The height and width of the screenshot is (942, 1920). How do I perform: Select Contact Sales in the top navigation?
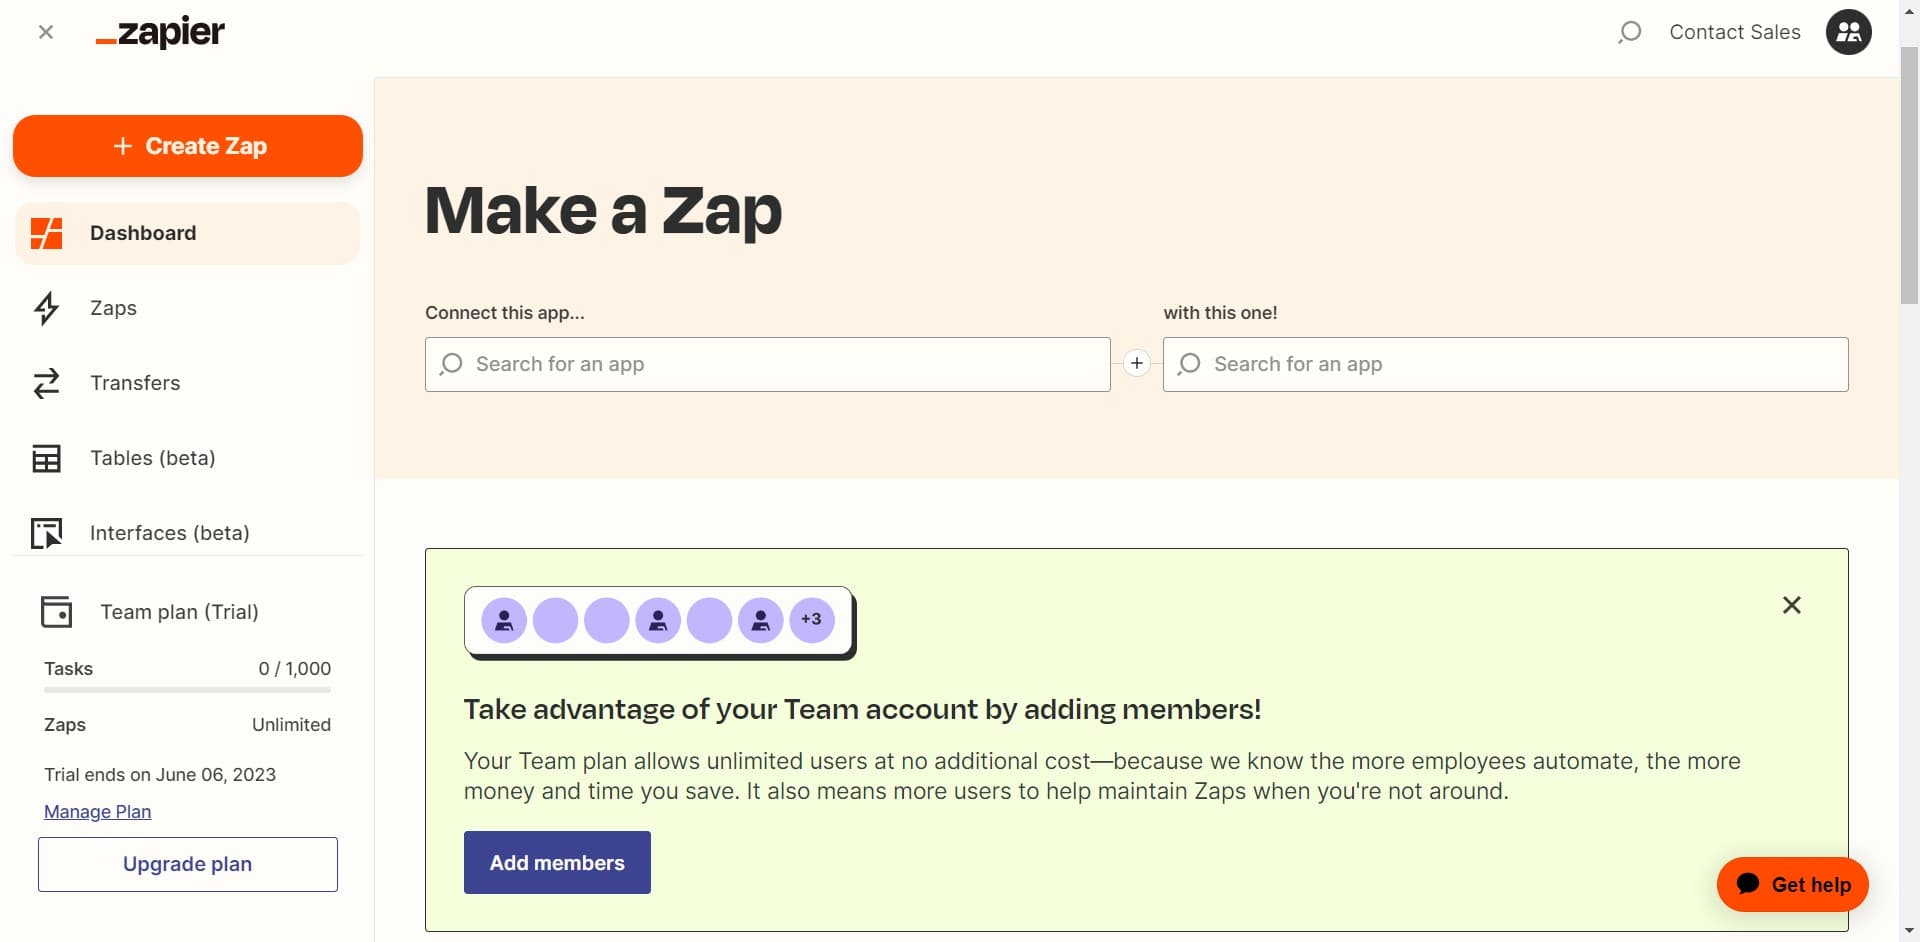(1734, 31)
